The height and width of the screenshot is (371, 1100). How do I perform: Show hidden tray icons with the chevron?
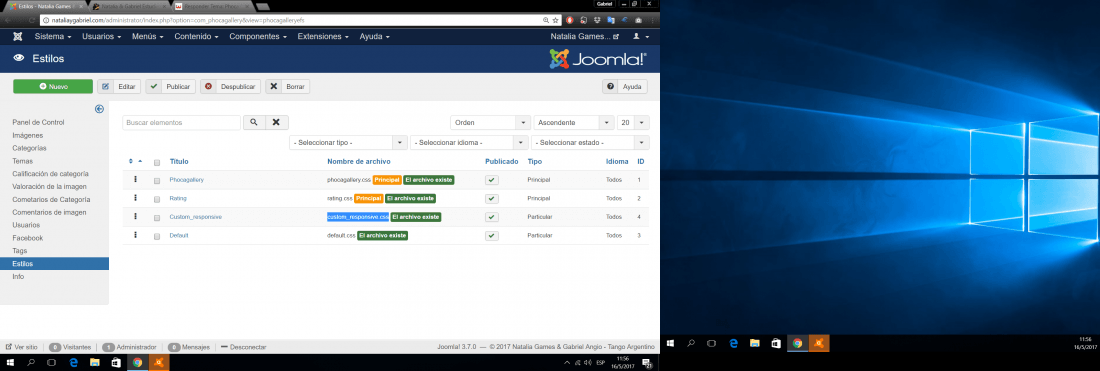(567, 363)
